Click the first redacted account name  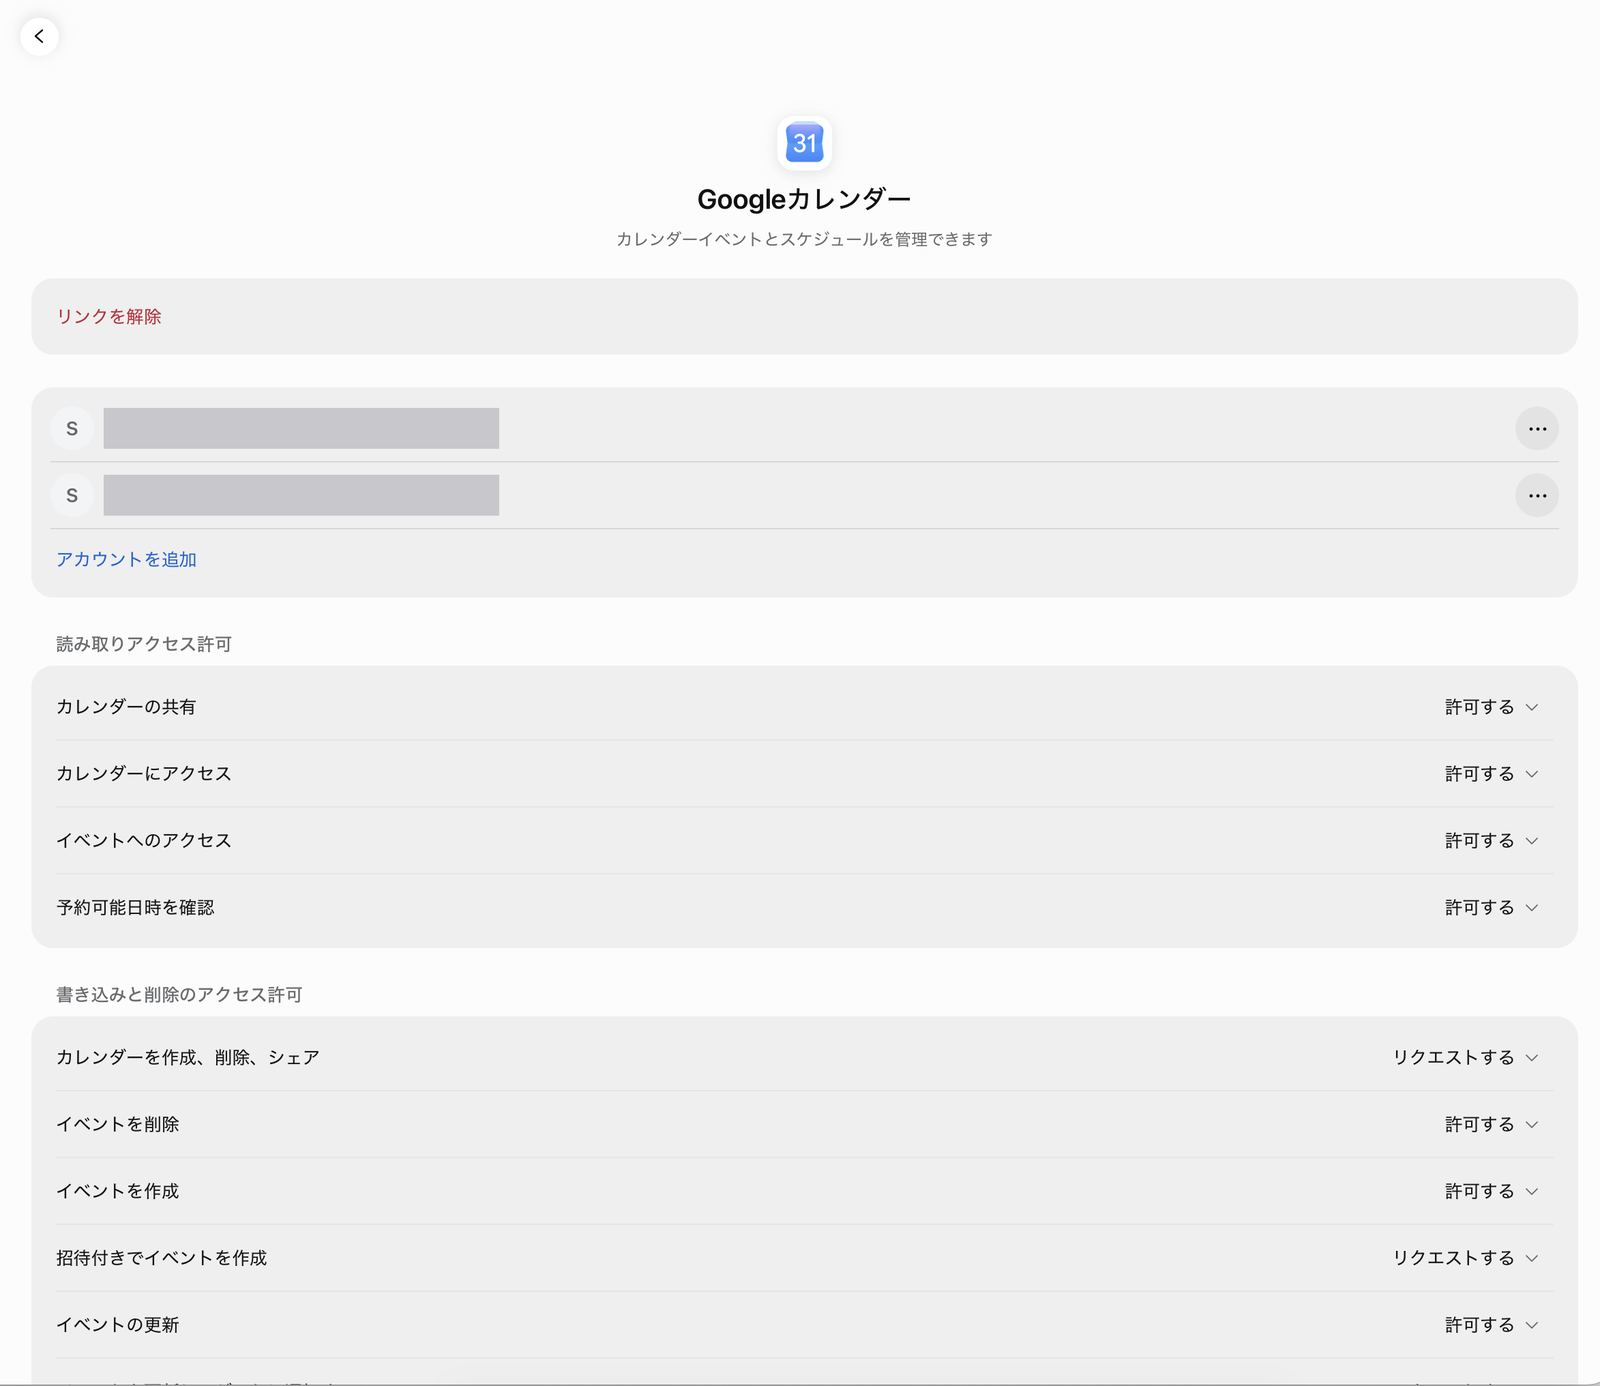[x=301, y=428]
